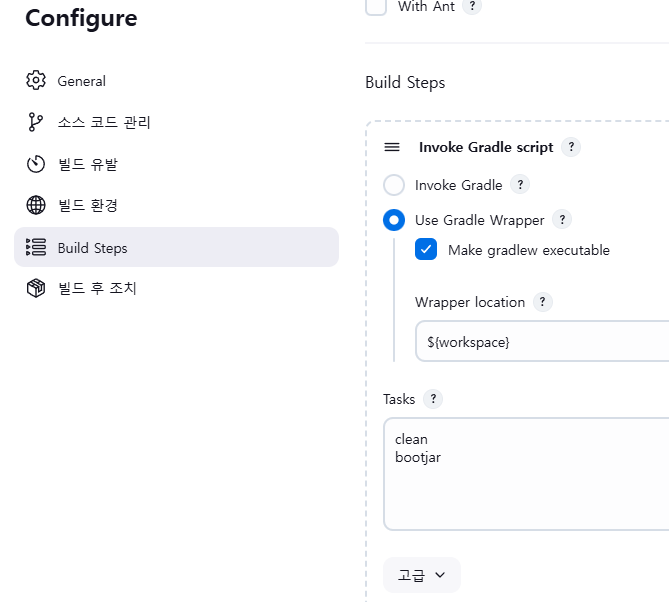Click the Tasks text area
The height and width of the screenshot is (602, 669).
click(x=526, y=474)
